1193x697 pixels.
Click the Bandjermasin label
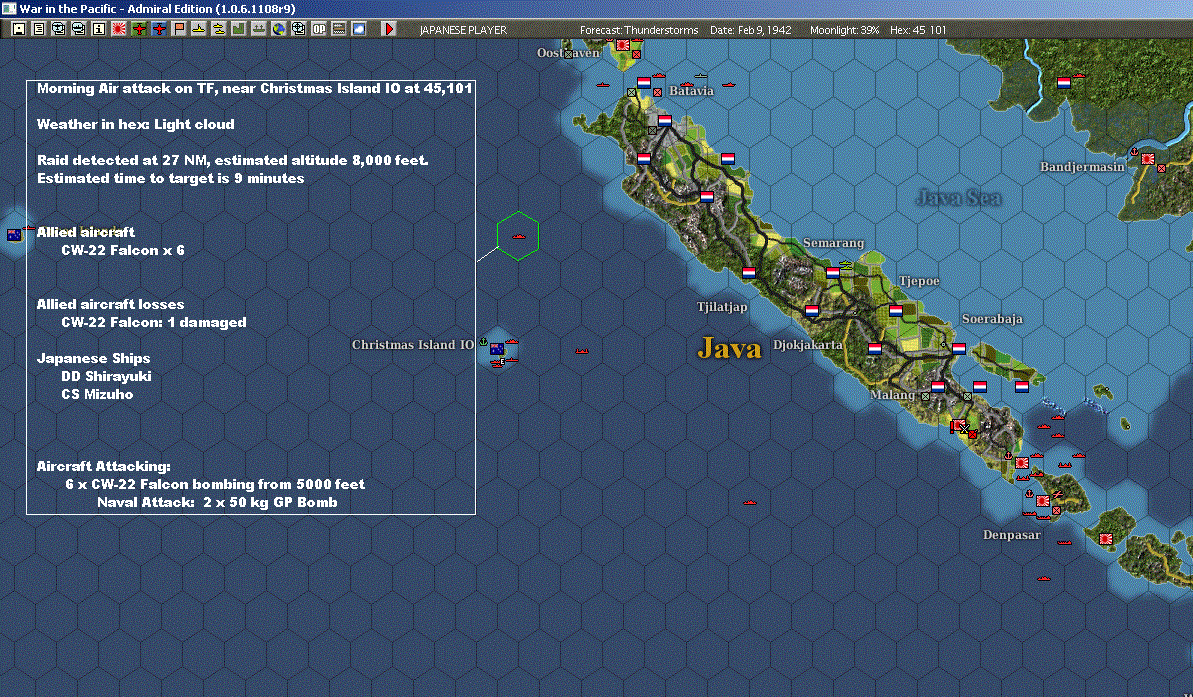click(x=1082, y=167)
